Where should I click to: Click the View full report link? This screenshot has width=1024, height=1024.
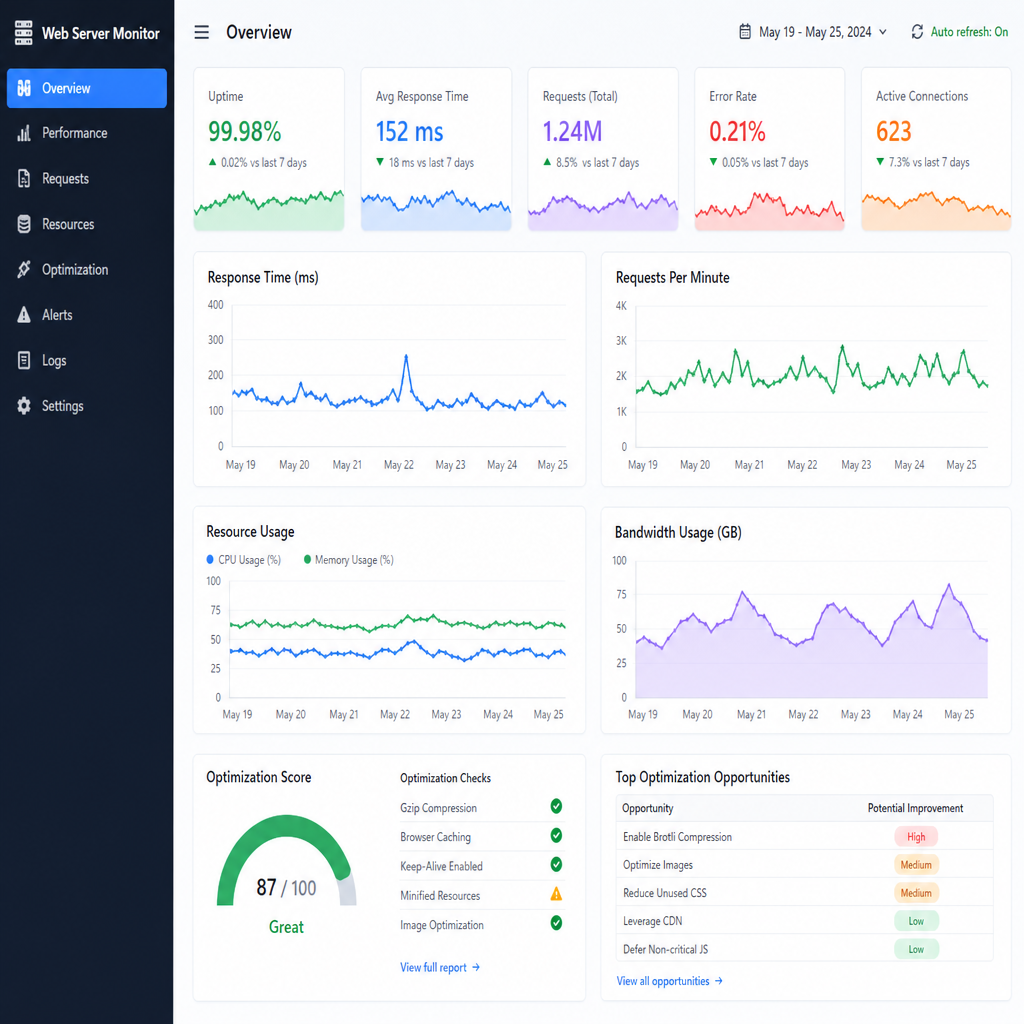(x=440, y=967)
